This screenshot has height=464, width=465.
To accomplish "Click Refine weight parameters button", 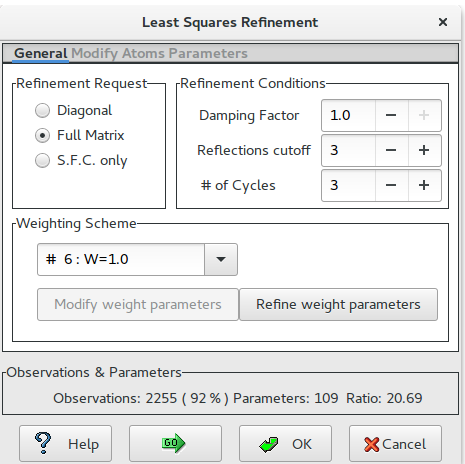I will [x=338, y=305].
